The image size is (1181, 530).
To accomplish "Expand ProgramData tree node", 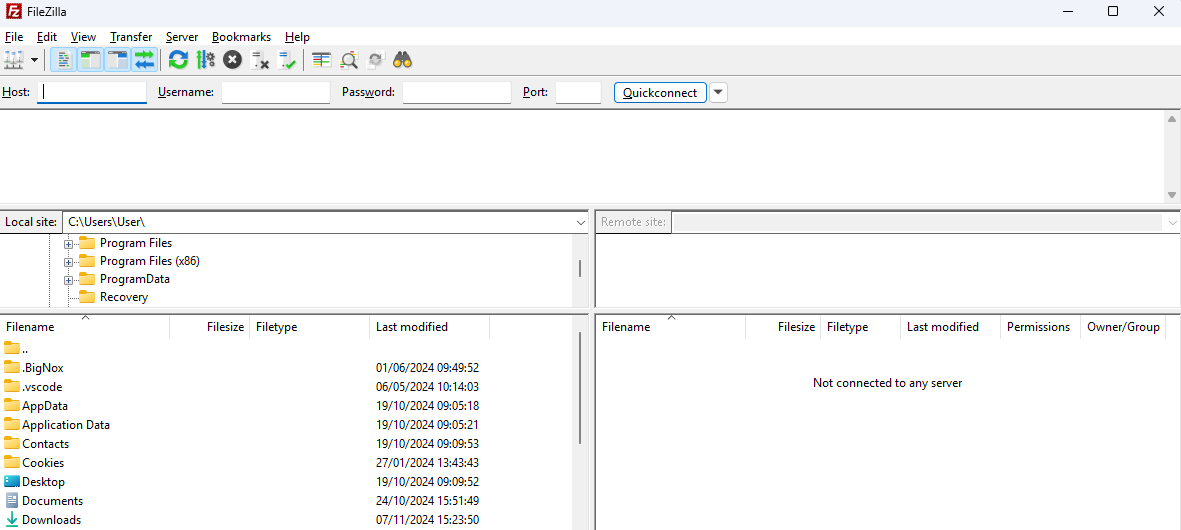I will click(69, 280).
